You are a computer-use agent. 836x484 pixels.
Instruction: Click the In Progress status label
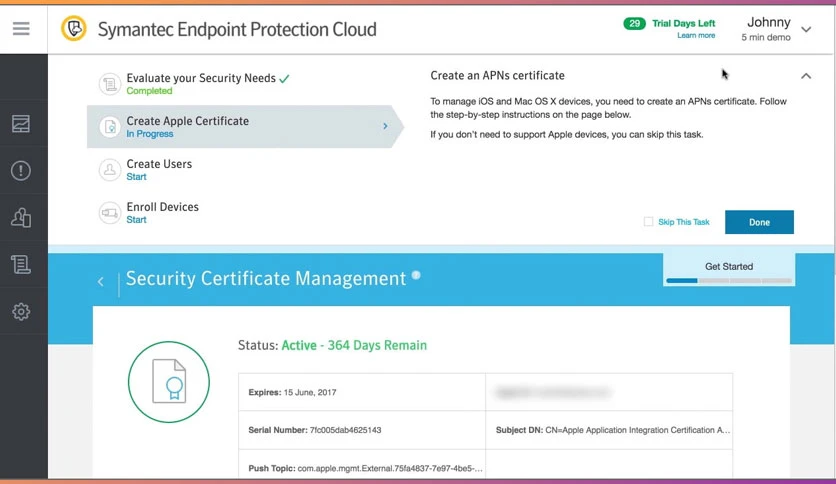(x=150, y=134)
